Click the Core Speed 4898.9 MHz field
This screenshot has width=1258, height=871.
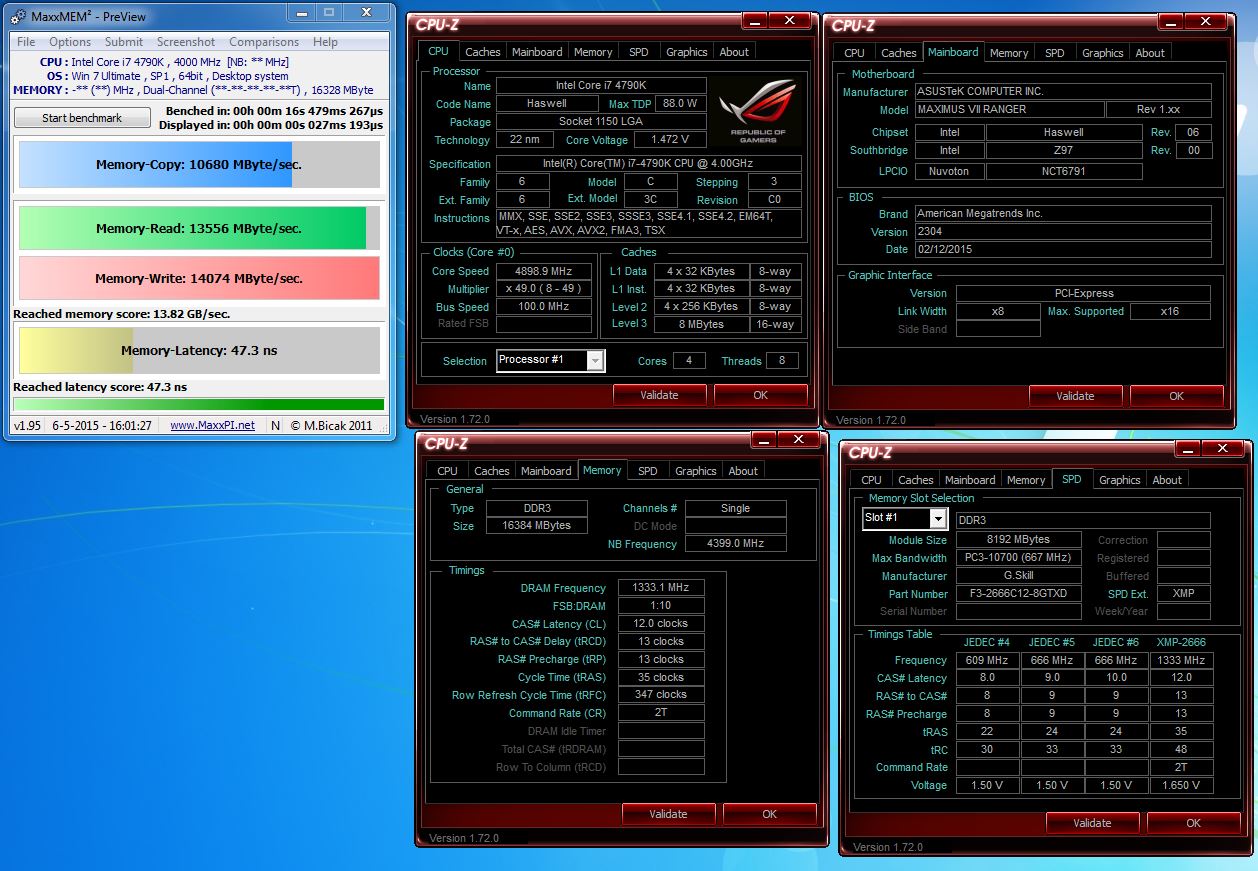pos(544,271)
